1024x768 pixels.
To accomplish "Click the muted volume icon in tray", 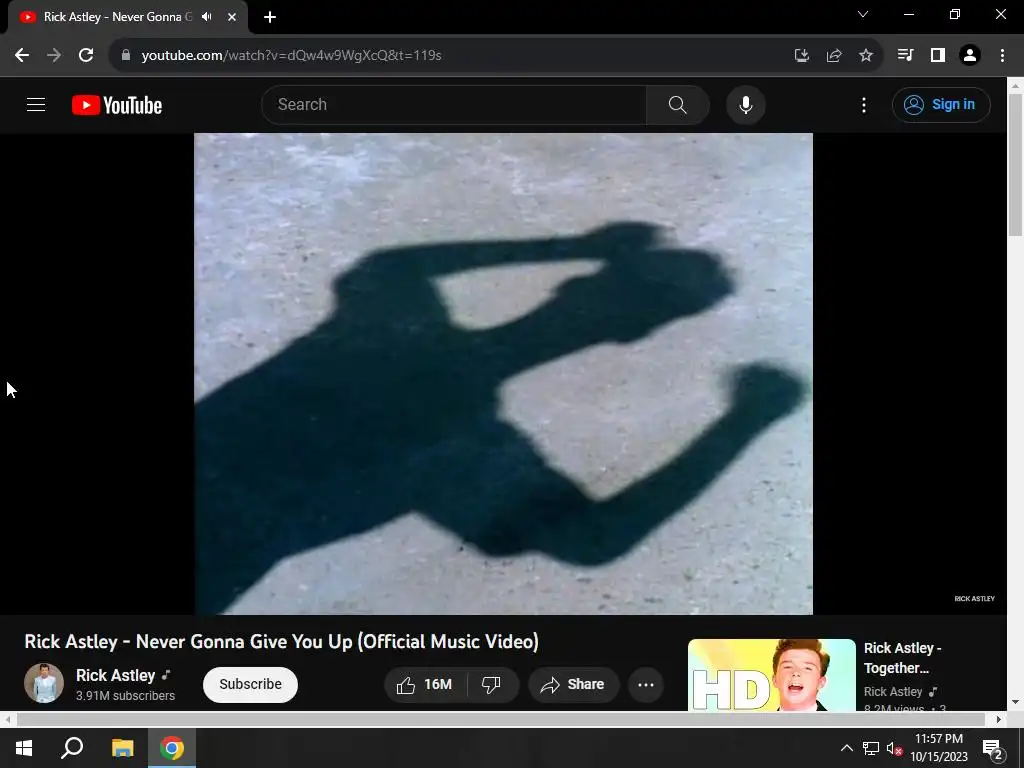I will [x=895, y=748].
